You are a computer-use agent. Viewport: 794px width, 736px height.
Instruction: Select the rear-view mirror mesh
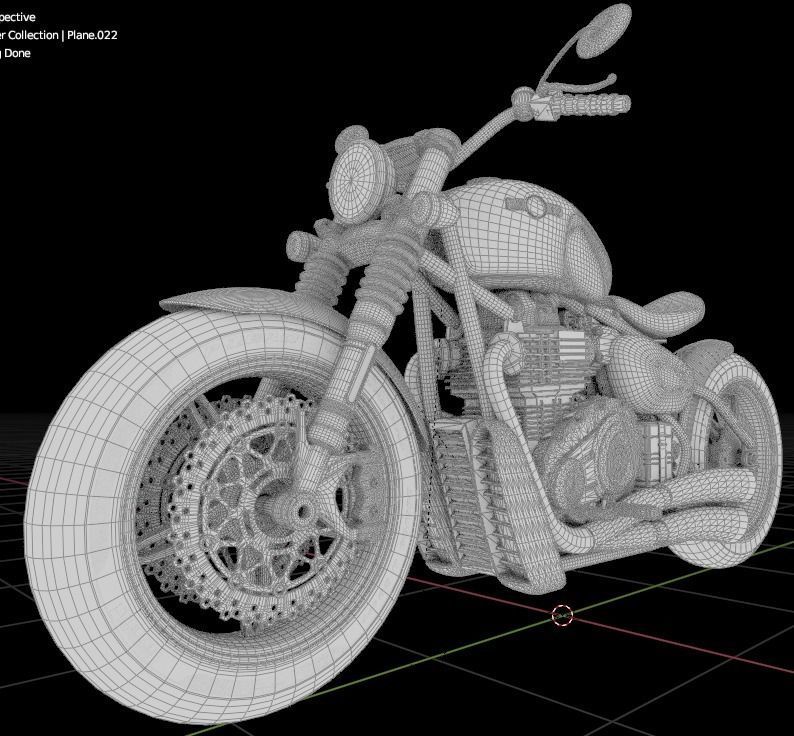(604, 30)
